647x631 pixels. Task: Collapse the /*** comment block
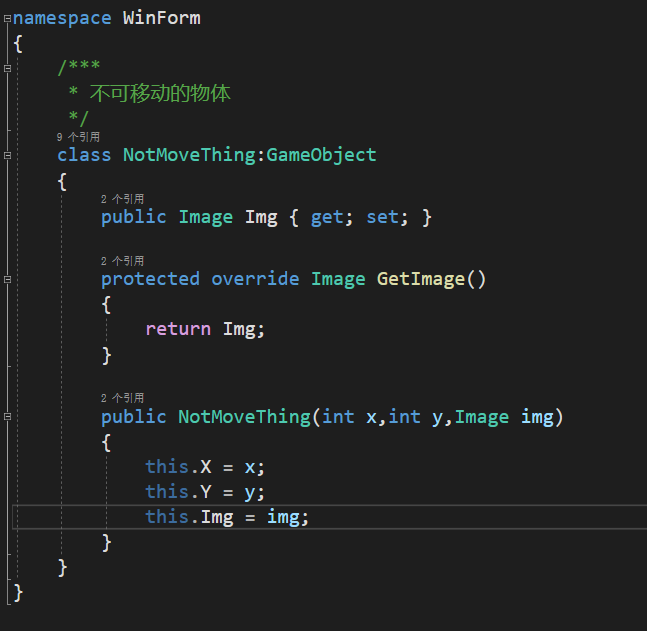[x=7, y=69]
